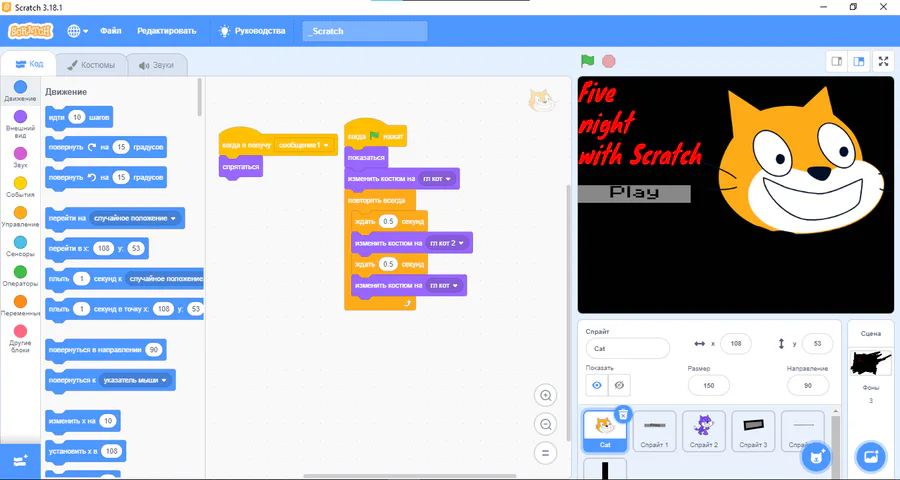The width and height of the screenshot is (900, 480).
Task: Open the language globe menu
Action: [x=77, y=31]
